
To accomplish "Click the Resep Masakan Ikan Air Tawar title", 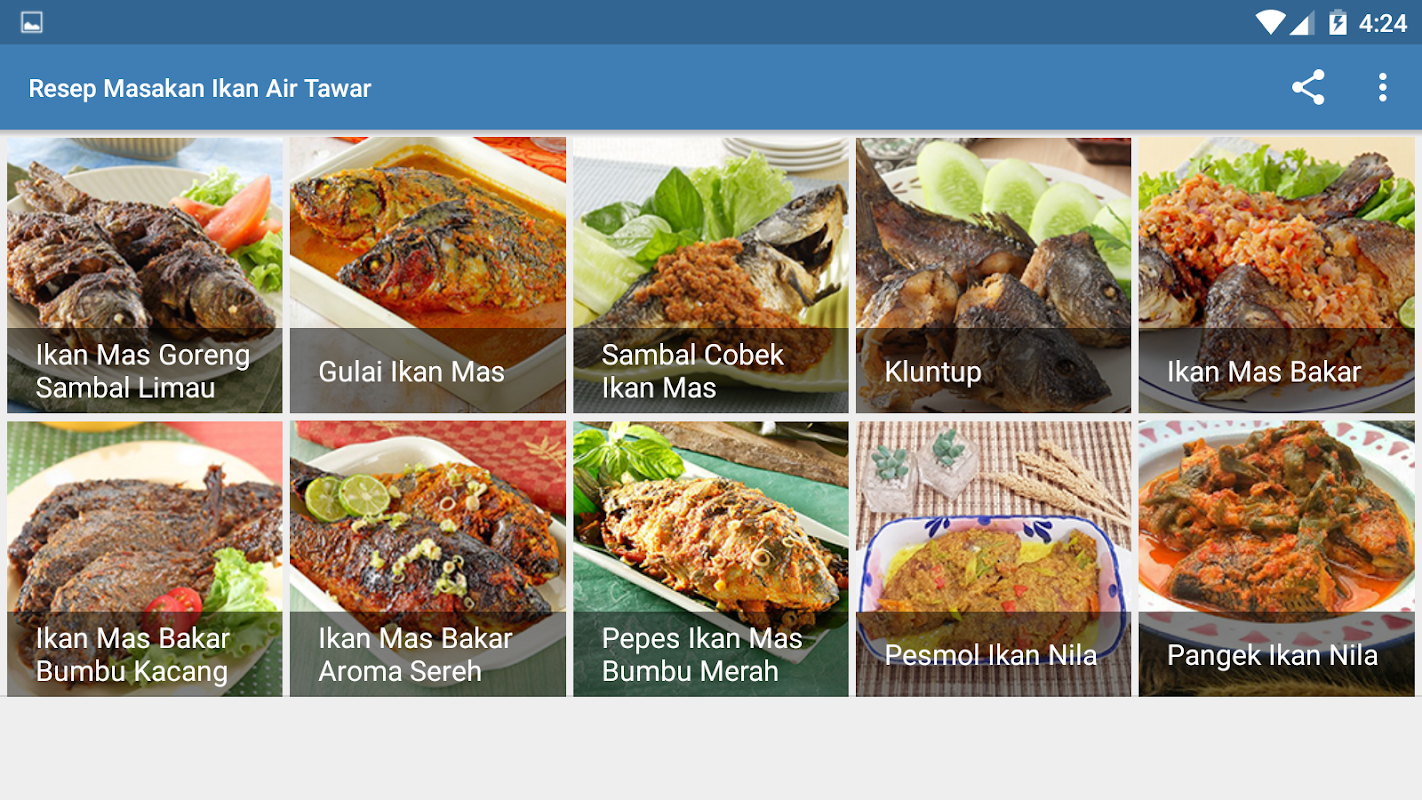I will (200, 89).
